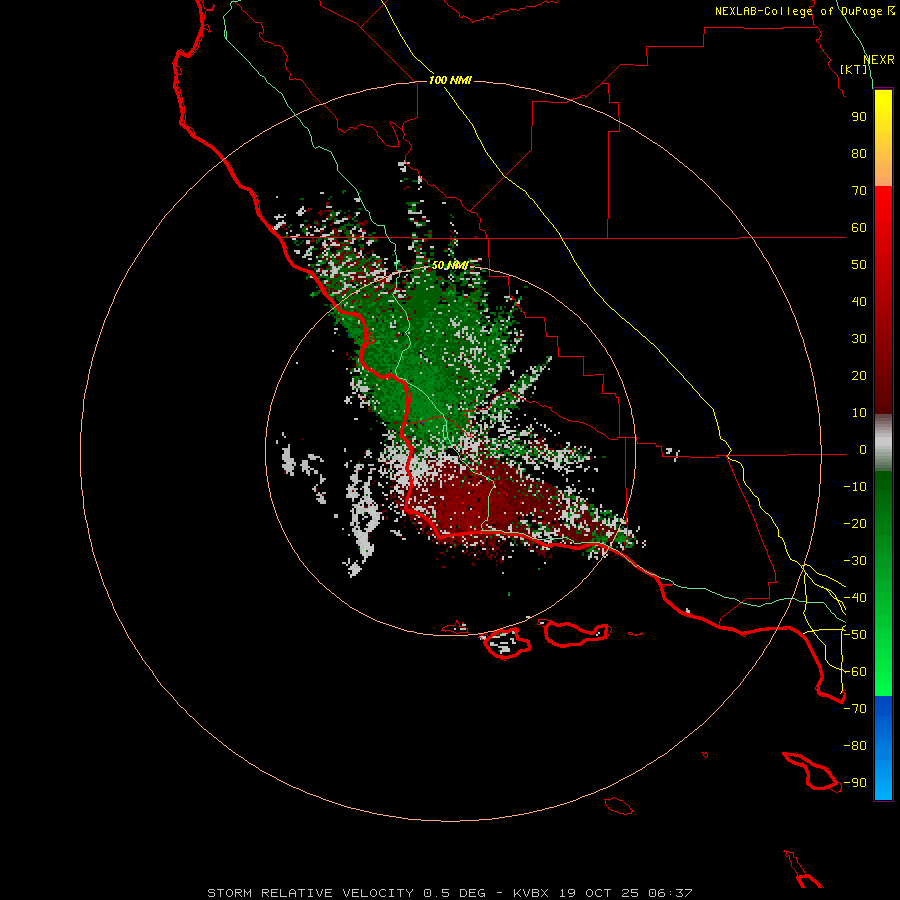Click the -90 value on the velocity scale
900x900 pixels.
click(x=855, y=783)
